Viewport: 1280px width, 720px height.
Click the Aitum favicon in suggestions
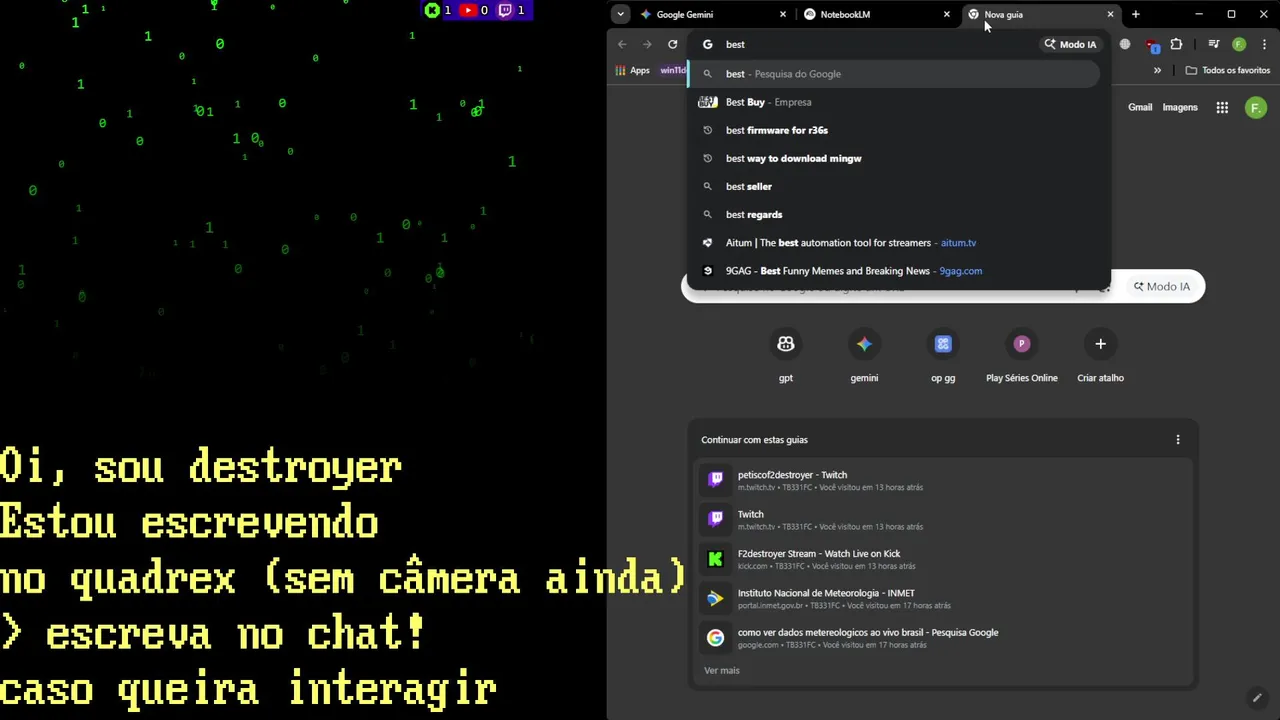(707, 242)
